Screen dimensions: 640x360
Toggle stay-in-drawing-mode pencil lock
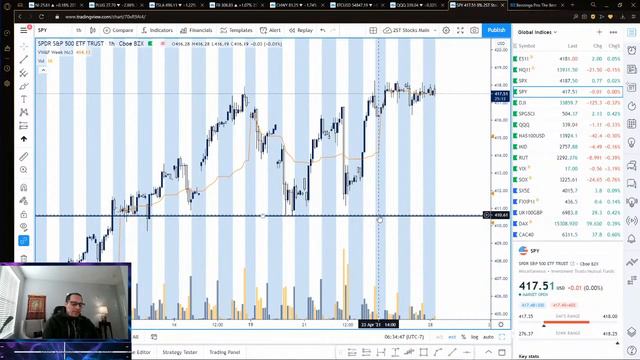coord(24,200)
